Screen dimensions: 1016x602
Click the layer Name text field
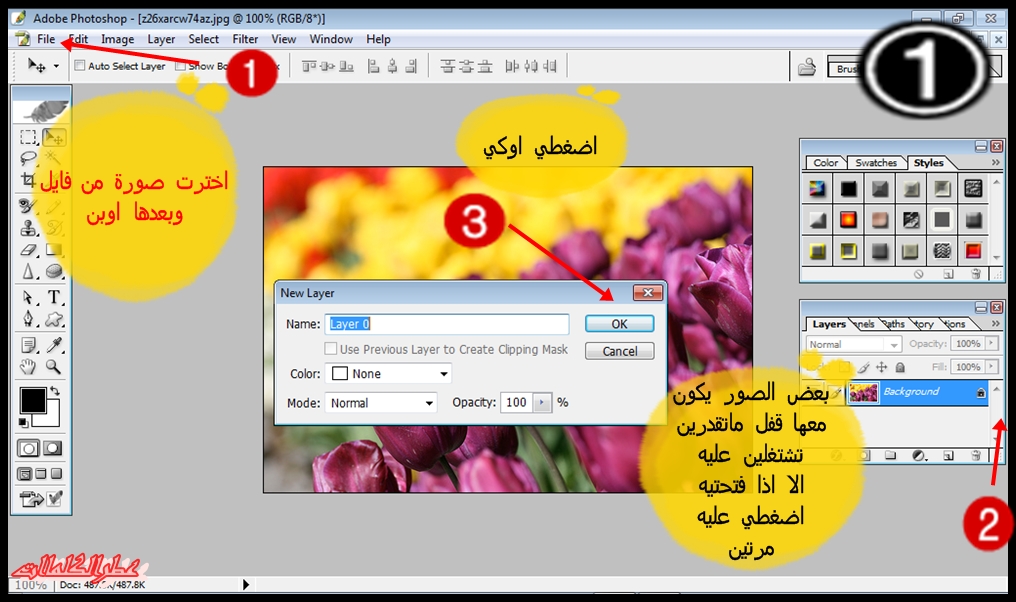[448, 324]
